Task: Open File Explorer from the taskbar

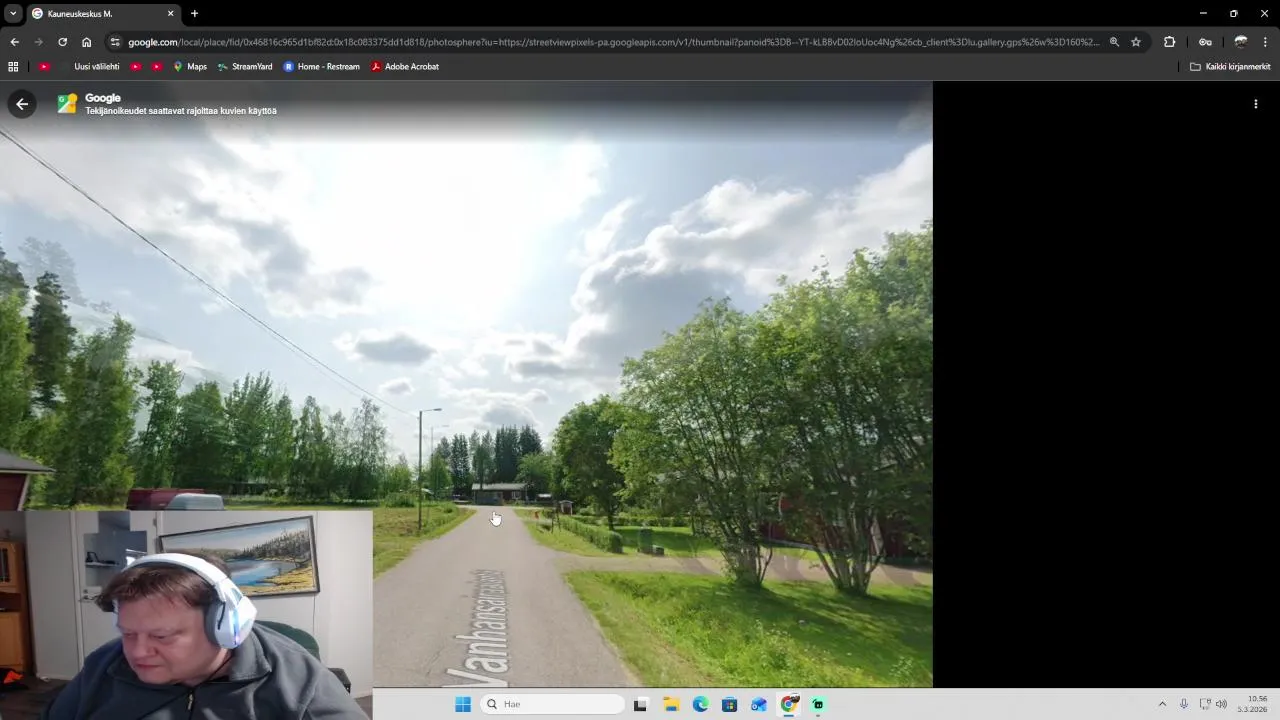Action: (x=671, y=704)
